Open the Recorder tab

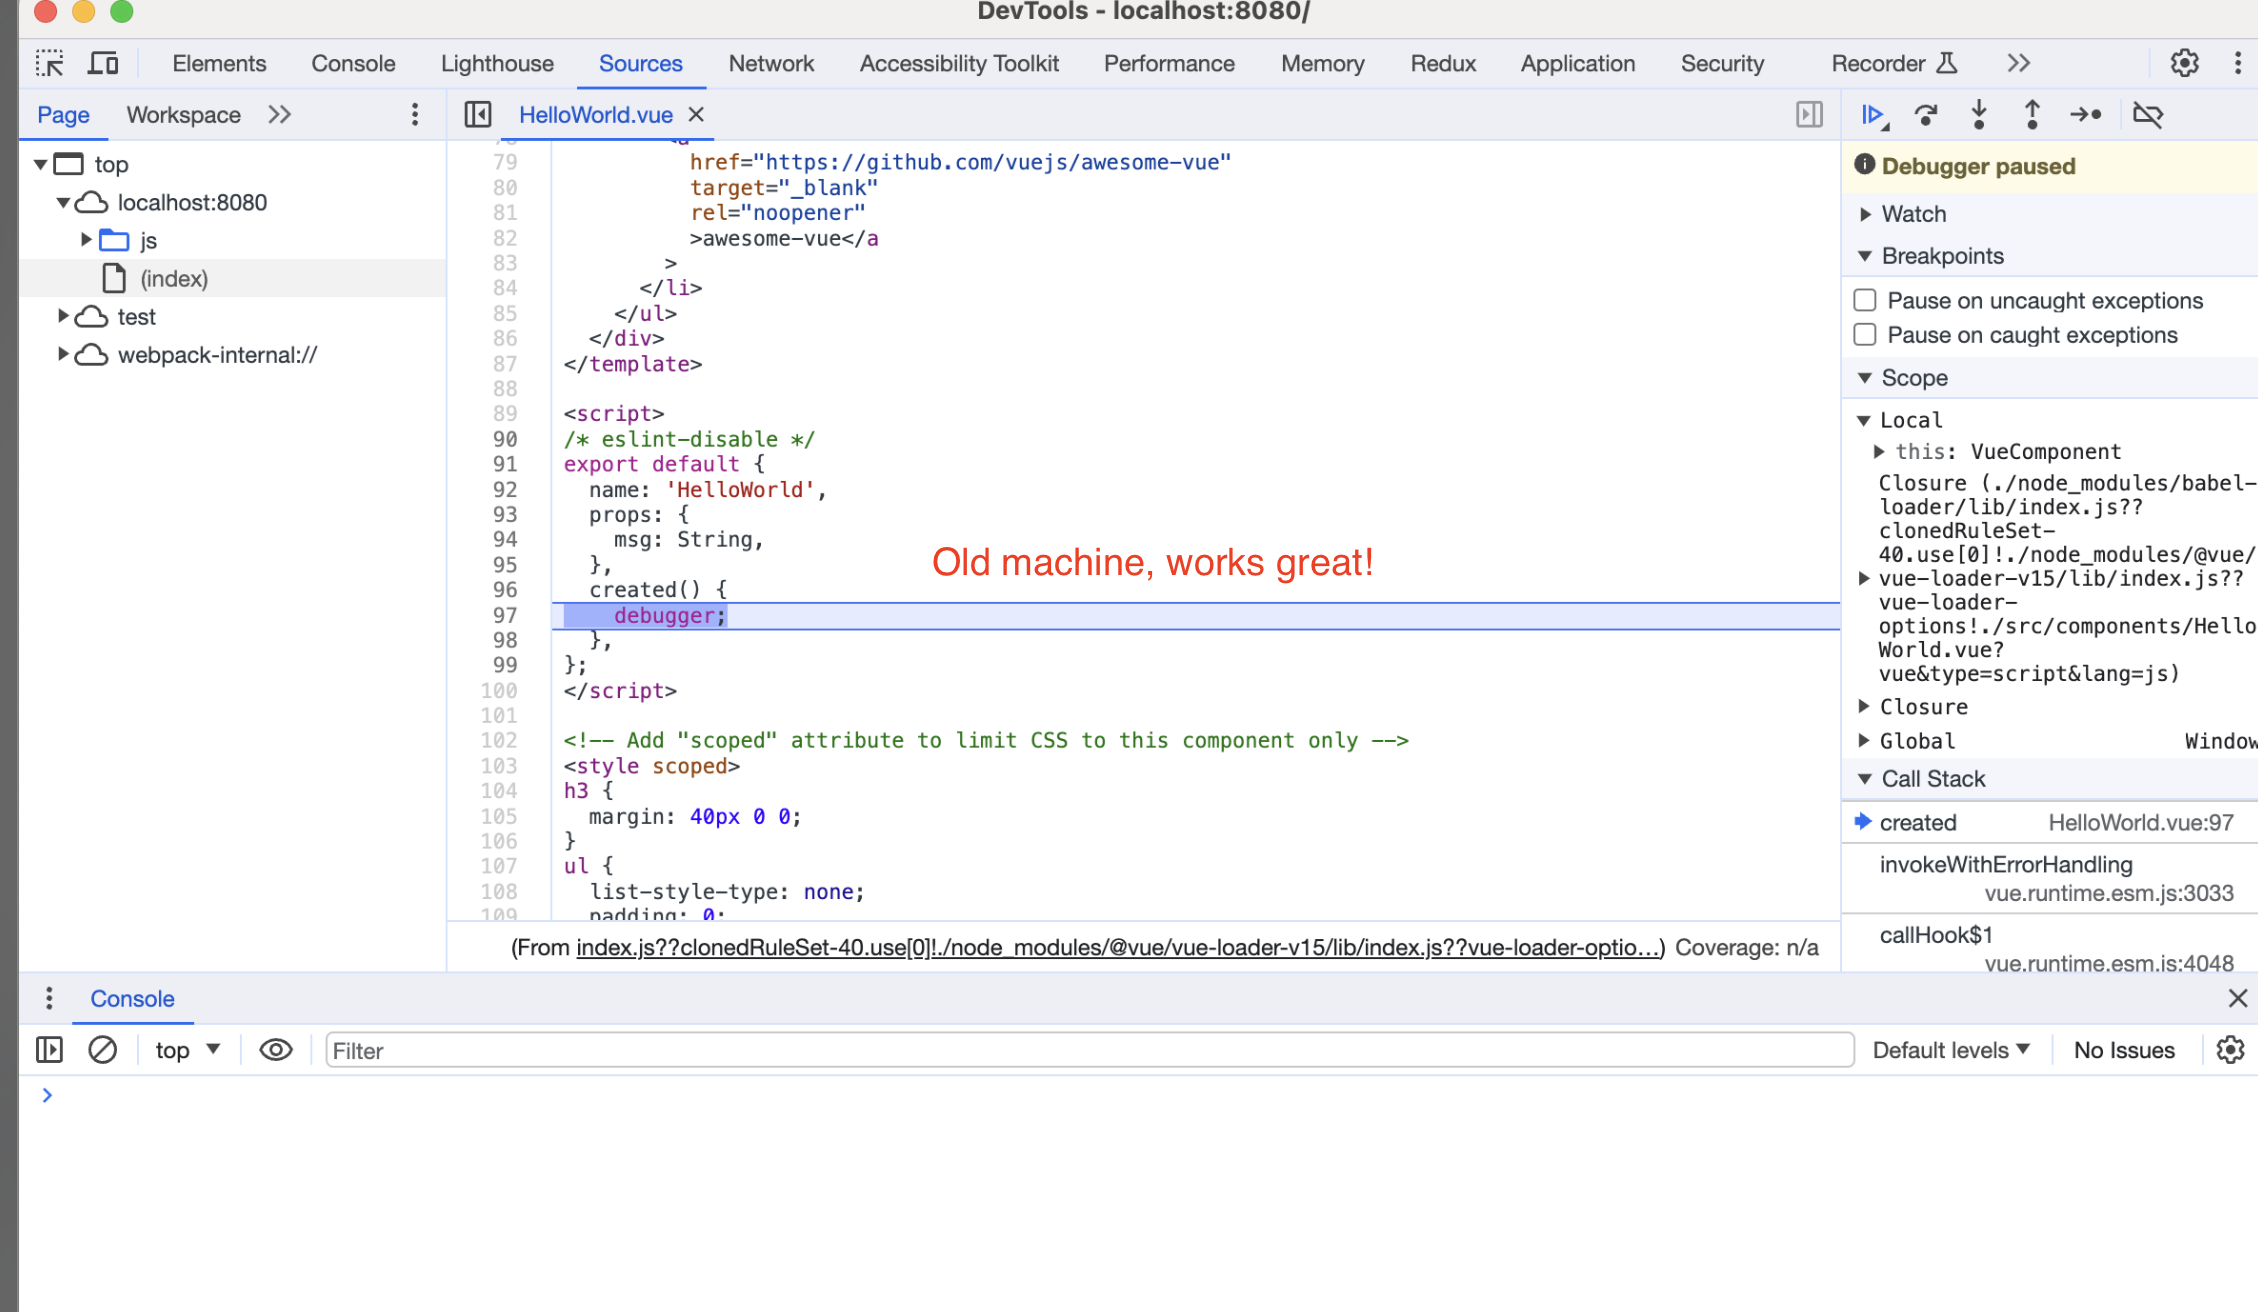pos(1894,64)
